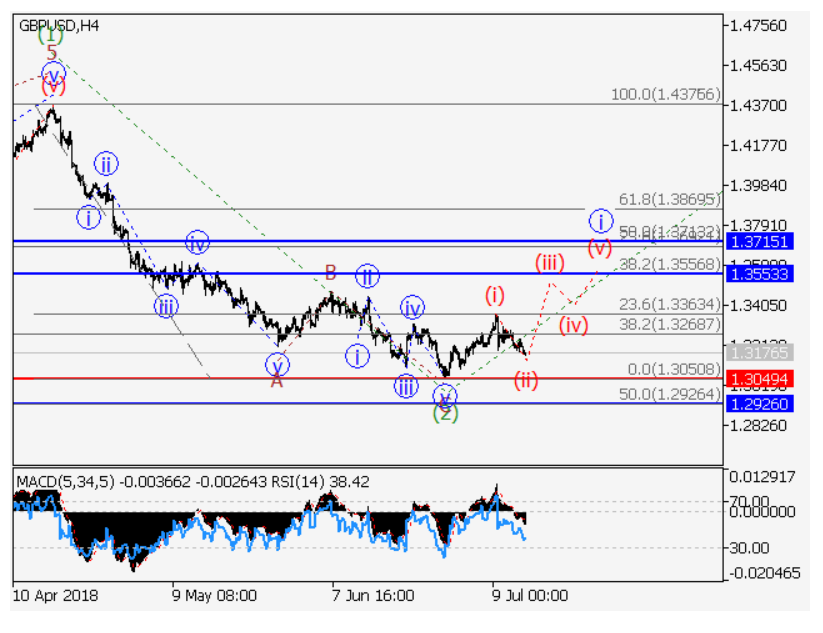Screen dimensions: 823x633
Task: Click the red wave (ii) marker
Action: point(526,379)
